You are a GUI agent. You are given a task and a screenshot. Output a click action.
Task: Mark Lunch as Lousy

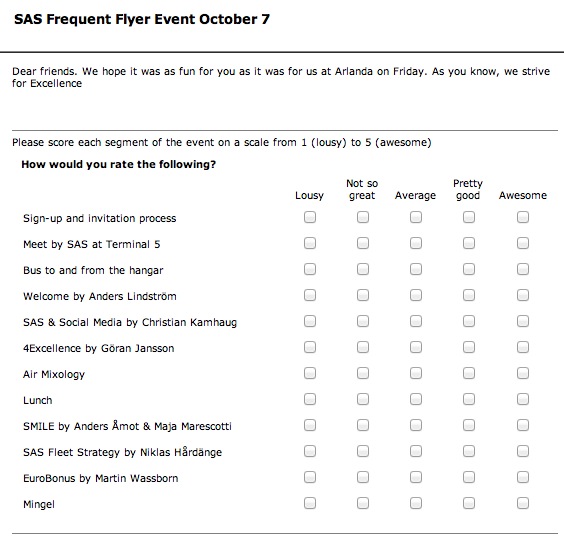(x=310, y=399)
